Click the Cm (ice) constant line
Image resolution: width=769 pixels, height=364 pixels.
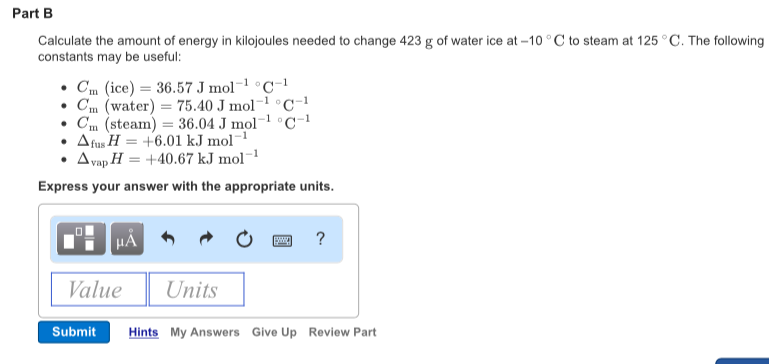179,87
